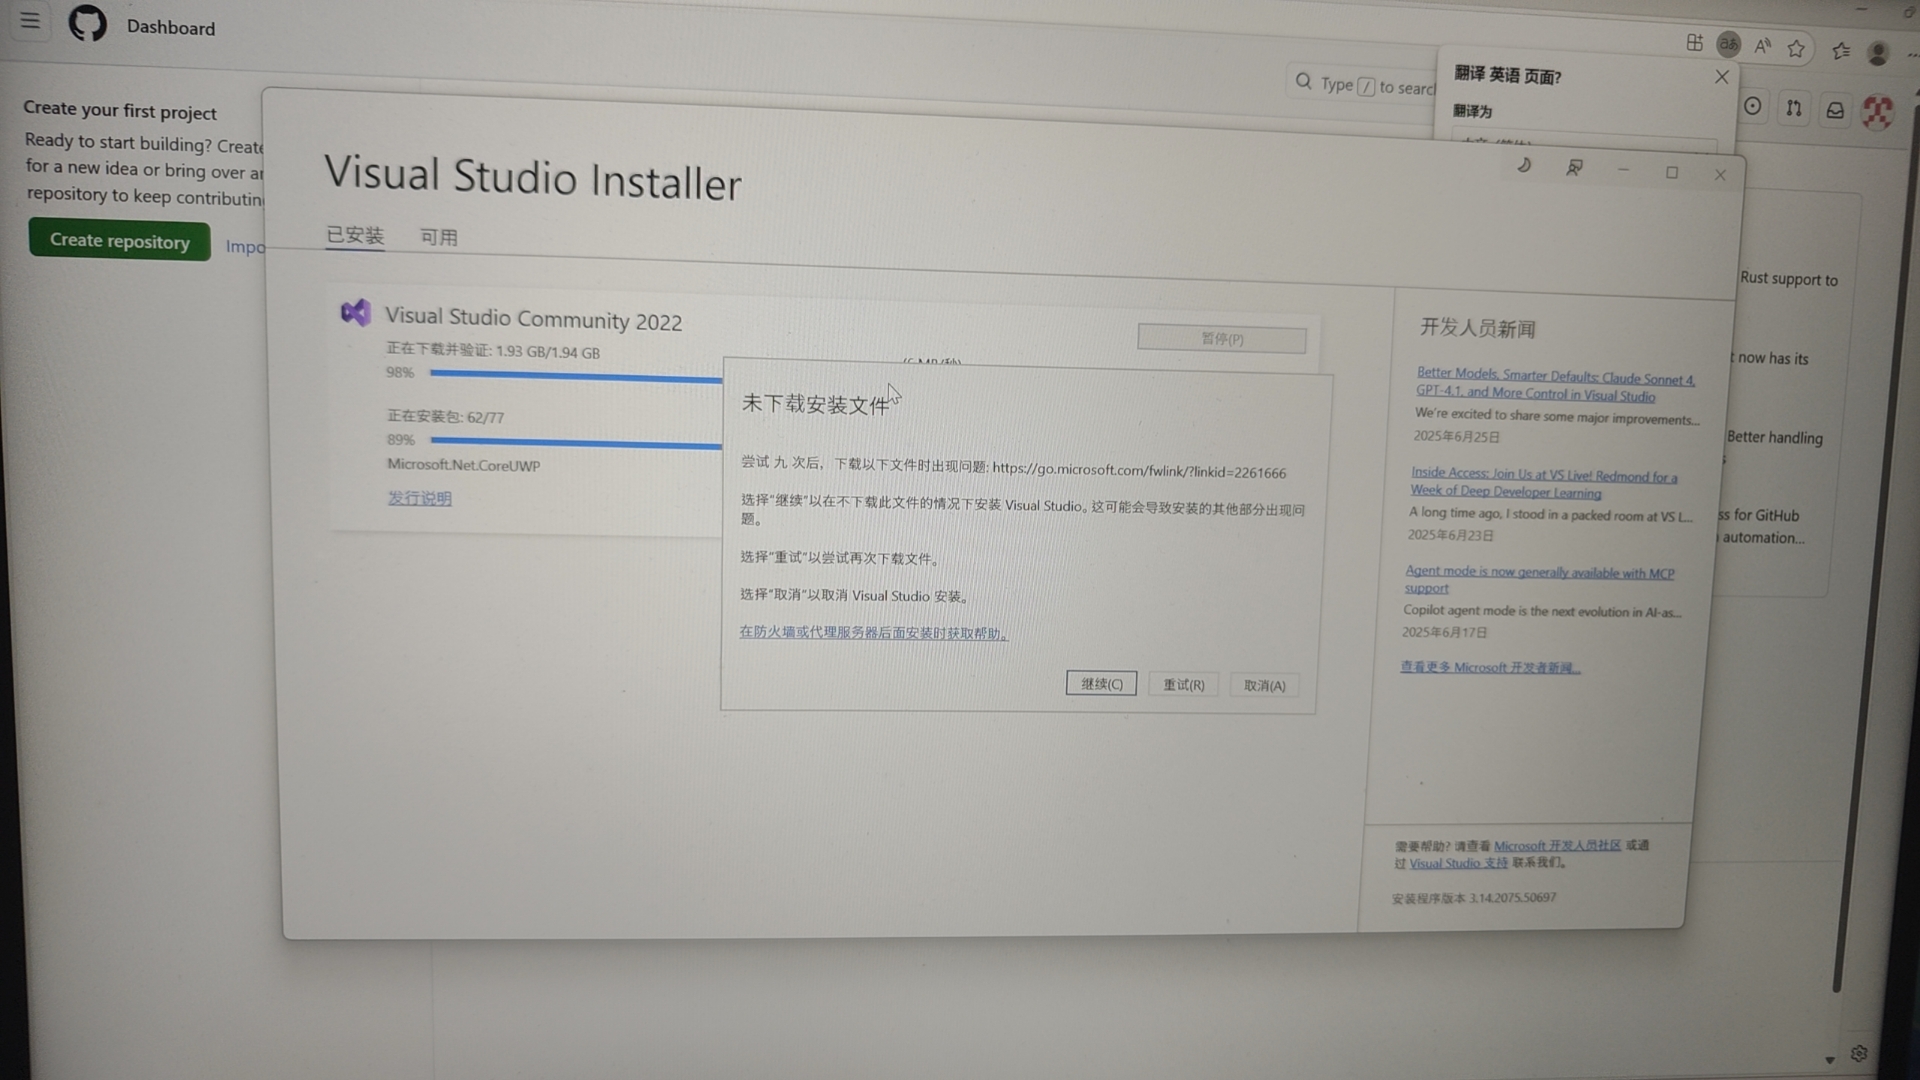Image resolution: width=1920 pixels, height=1080 pixels.
Task: Open the GitHub notifications inbox icon
Action: coord(1835,111)
